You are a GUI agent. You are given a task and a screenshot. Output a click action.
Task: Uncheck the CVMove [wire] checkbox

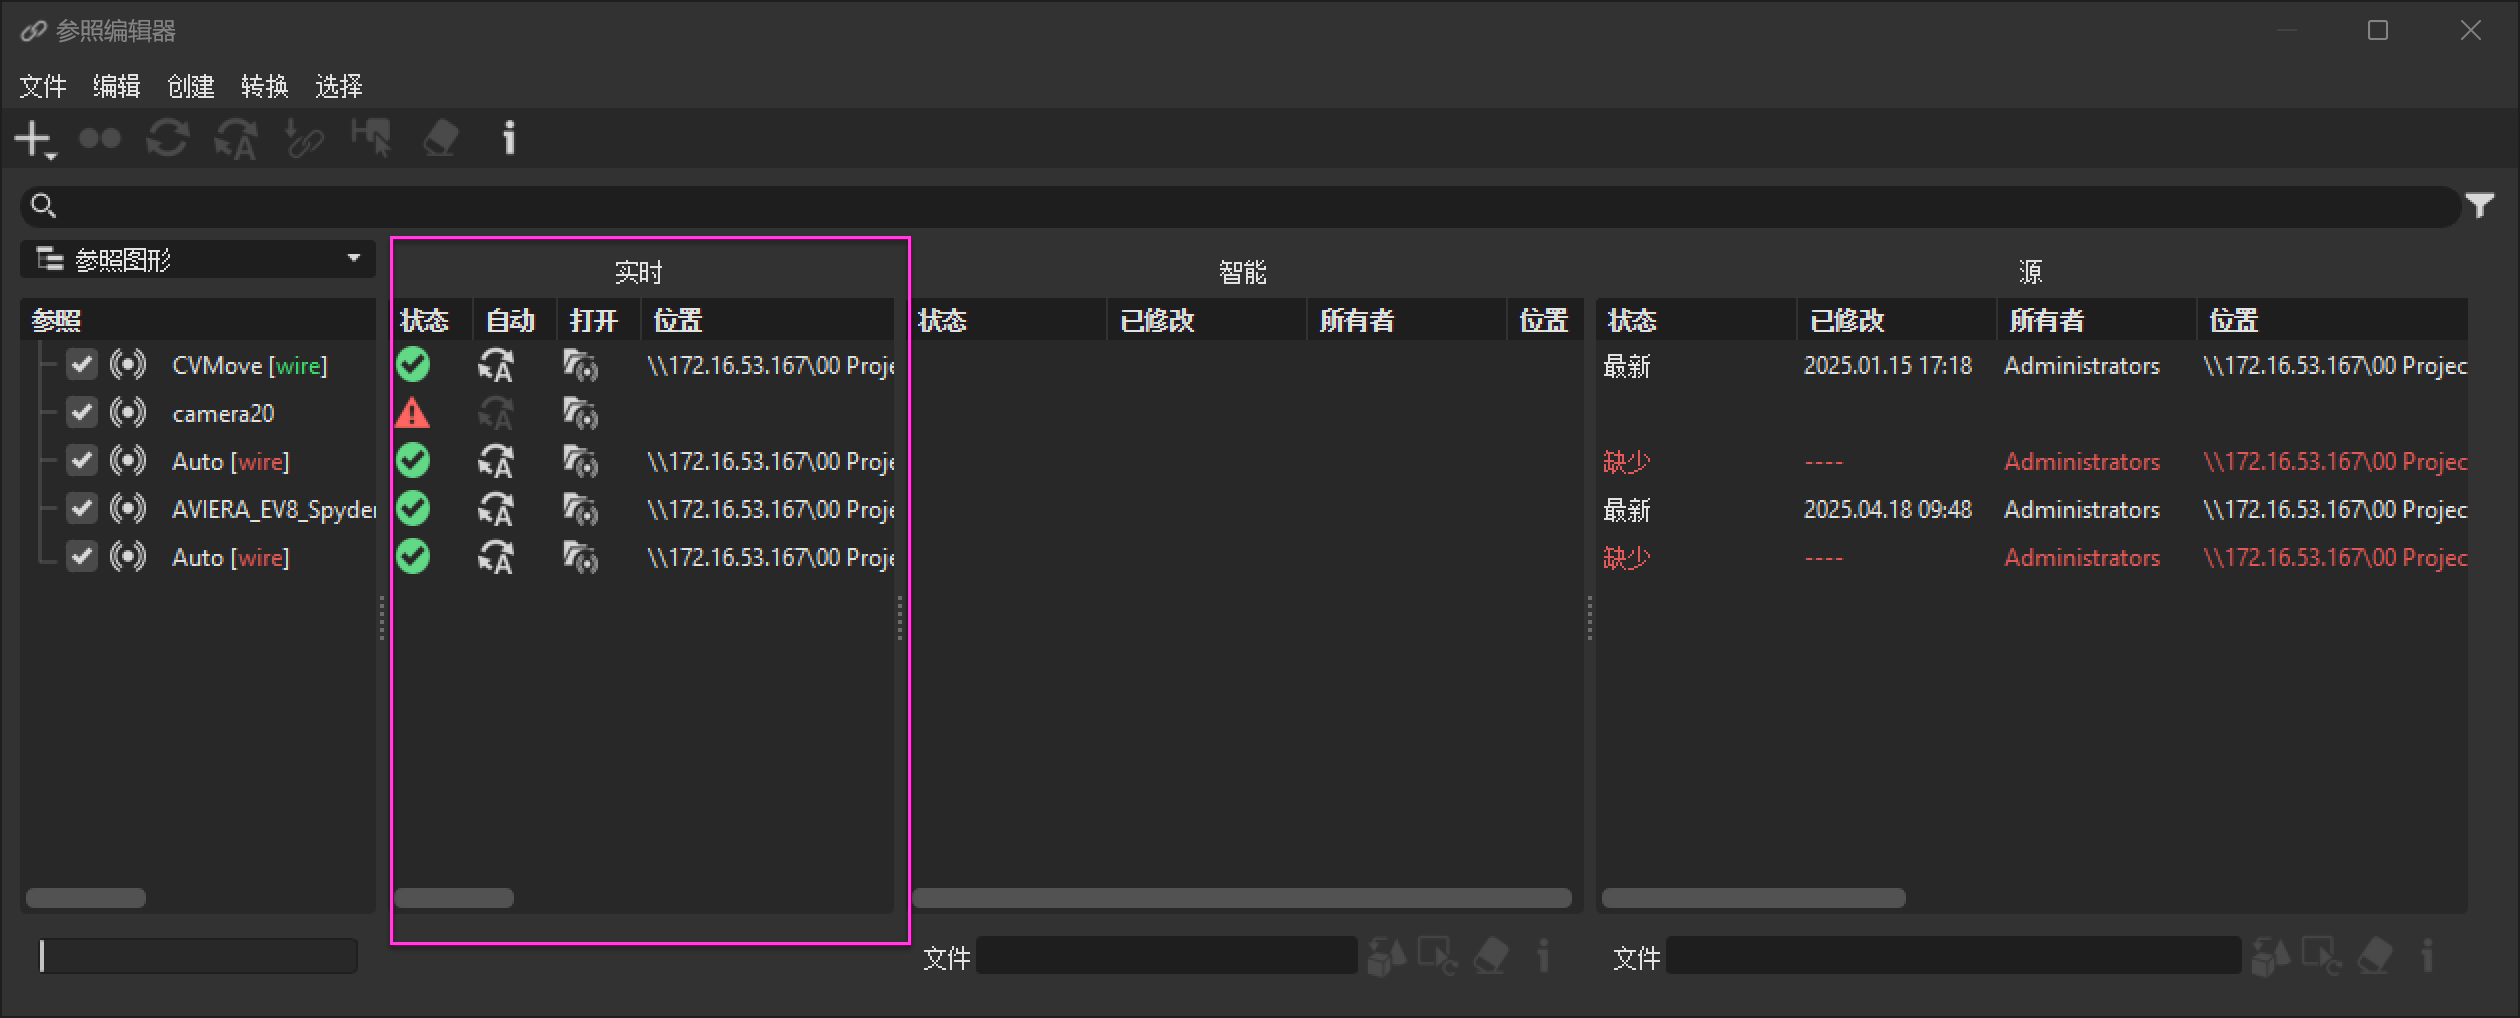coord(82,364)
